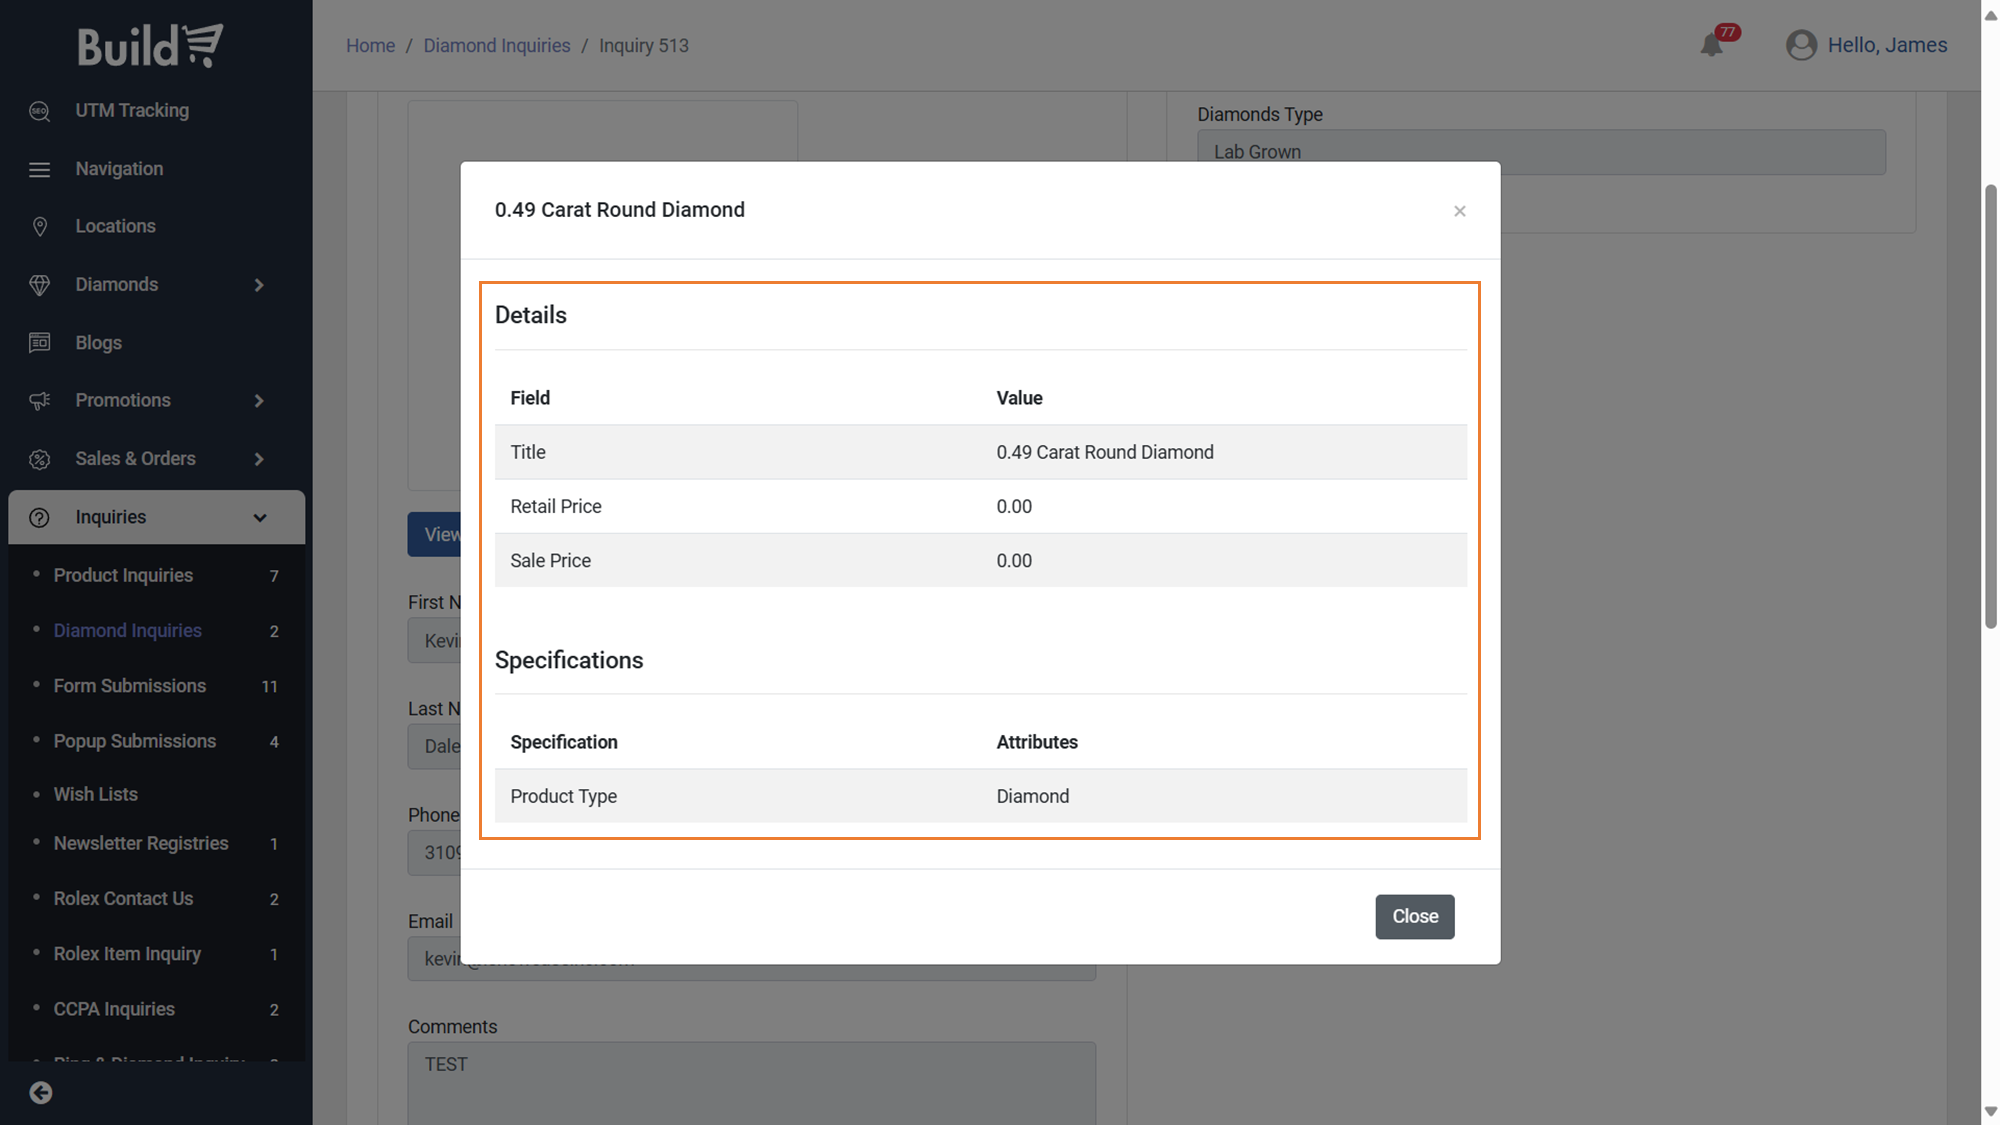The image size is (2000, 1125).
Task: Click the Sales & Orders icon
Action: pos(39,459)
